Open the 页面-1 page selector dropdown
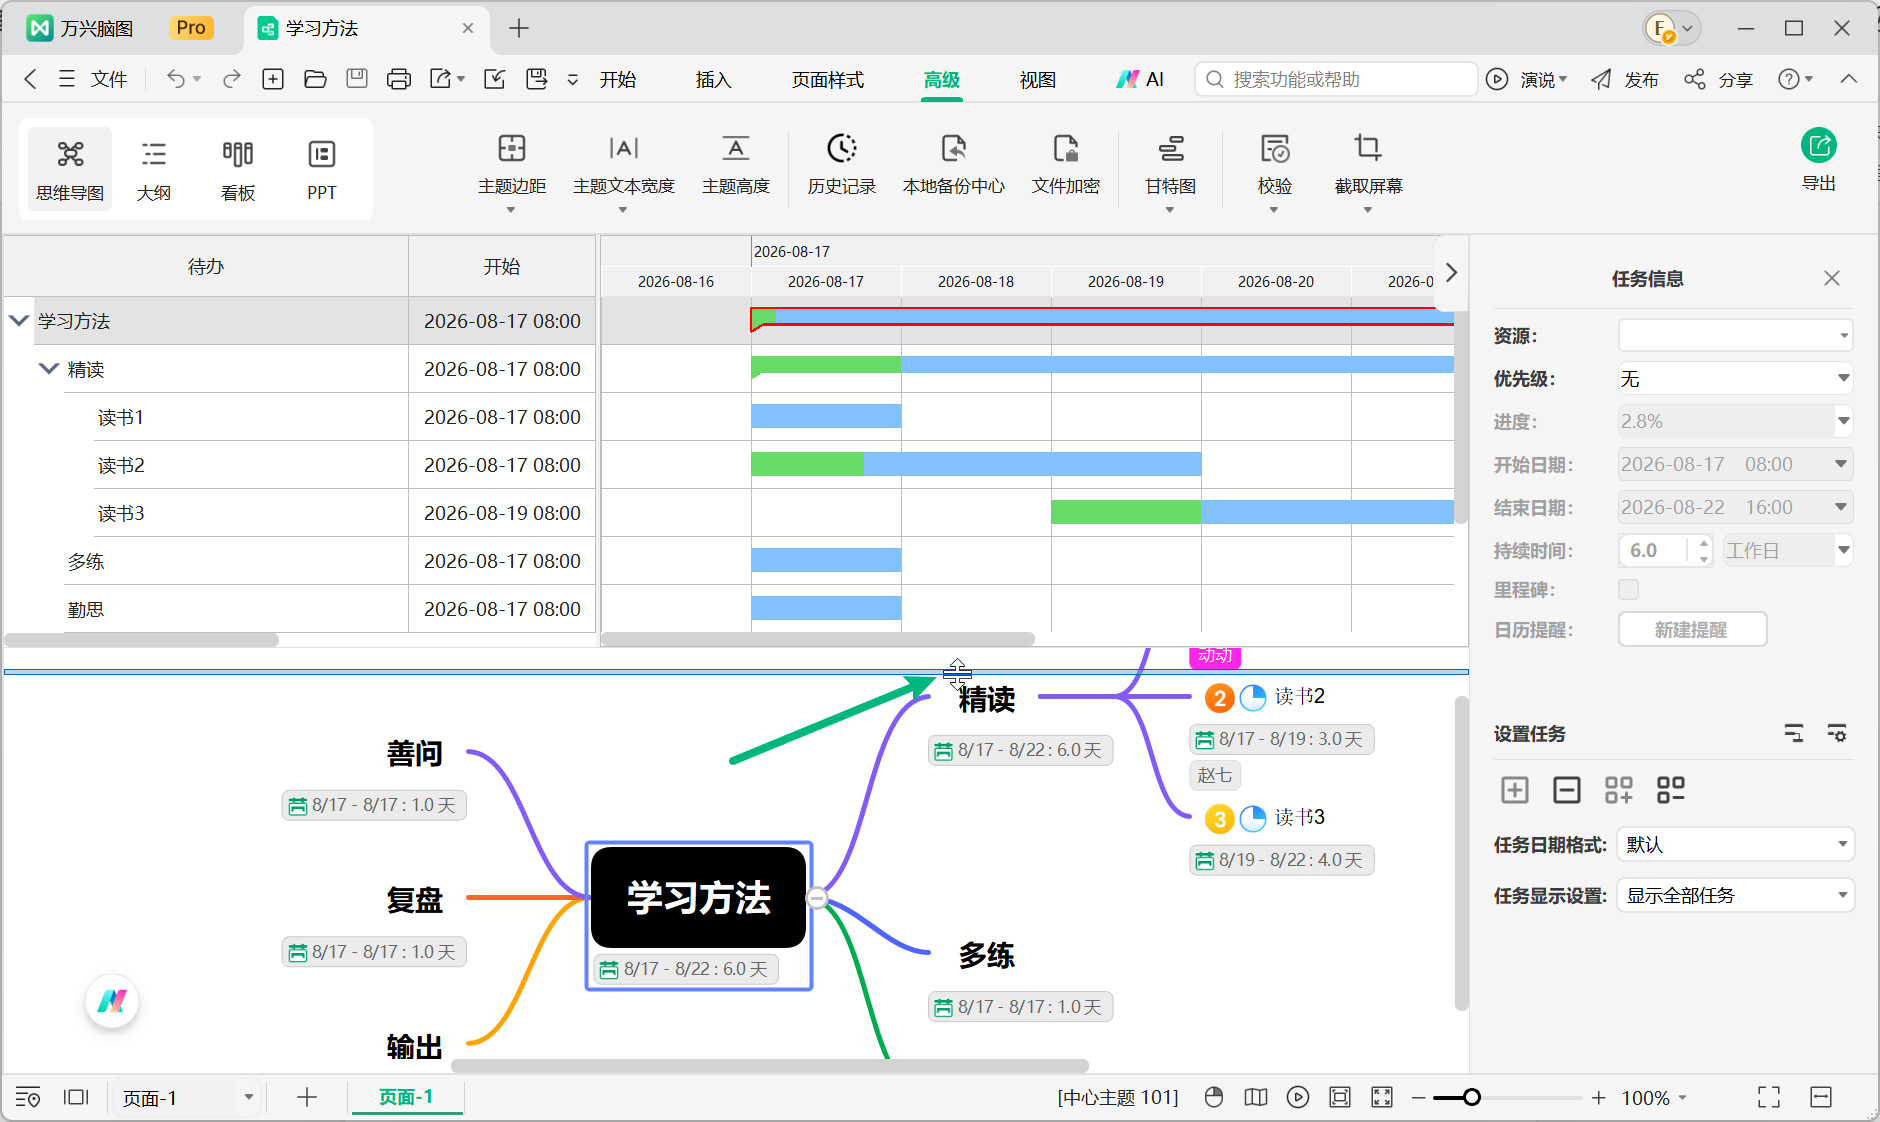This screenshot has height=1122, width=1880. pos(186,1098)
